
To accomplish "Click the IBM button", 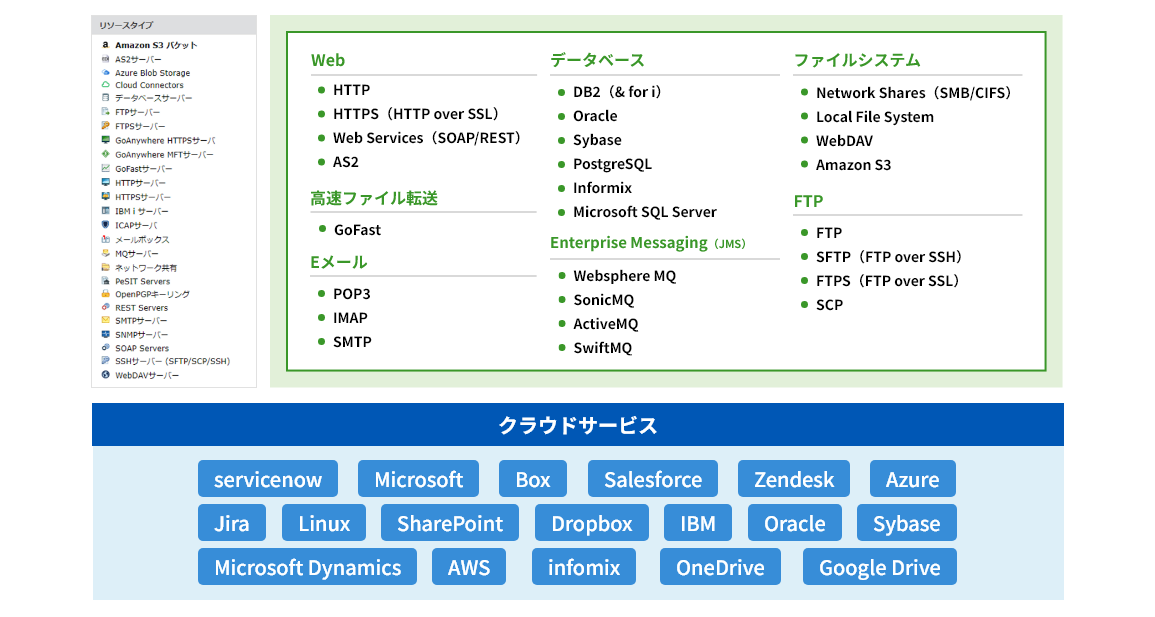I will 698,523.
